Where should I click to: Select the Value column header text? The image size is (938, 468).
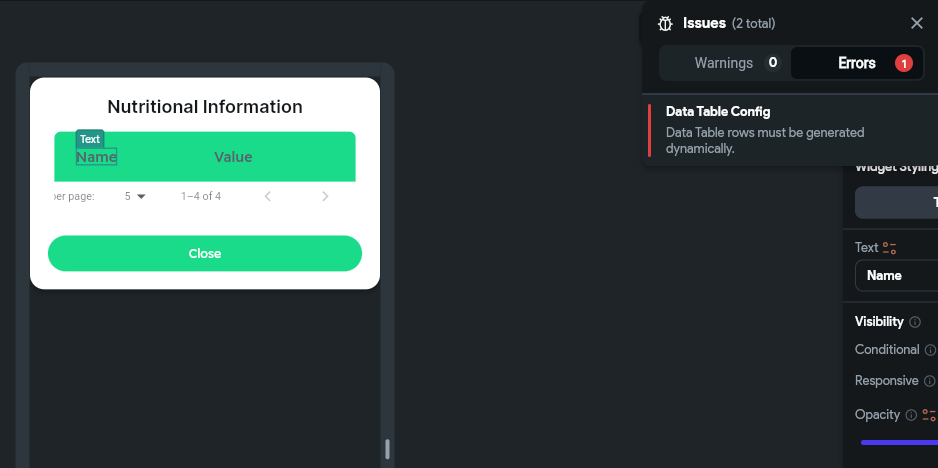coord(233,157)
